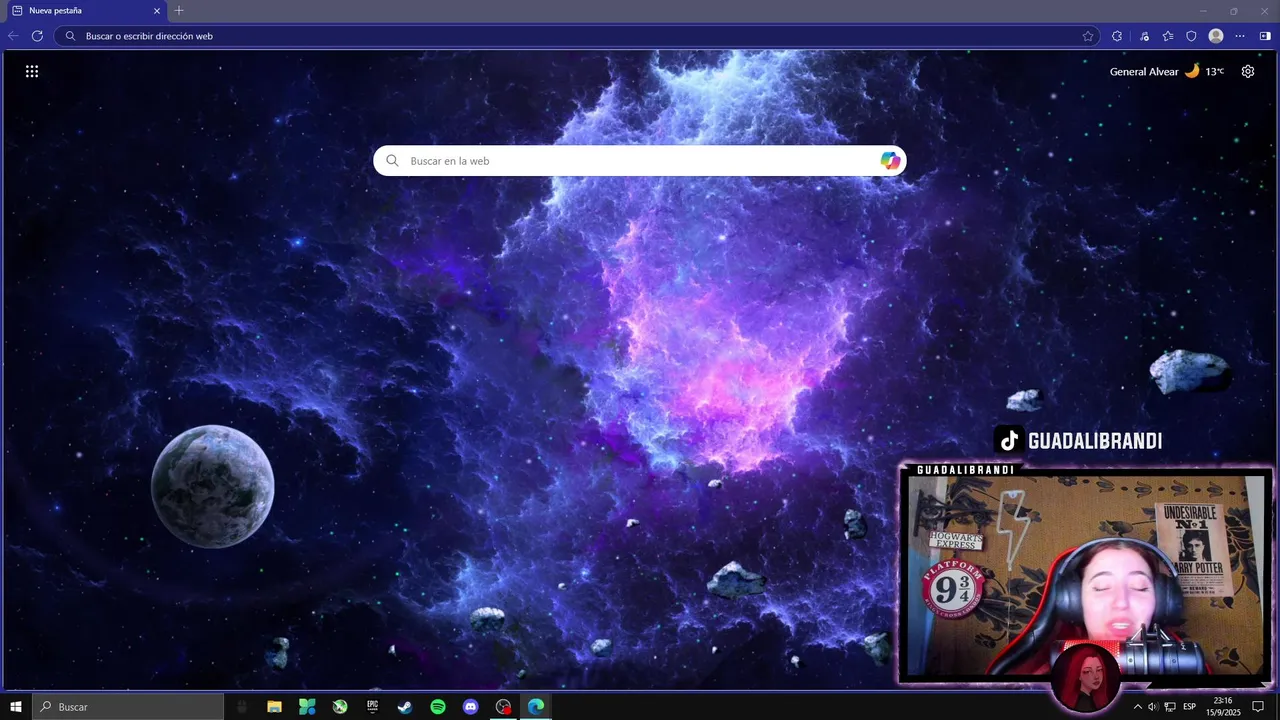The height and width of the screenshot is (720, 1280).
Task: Click the dimmed mouse icon on taskbar
Action: click(241, 707)
